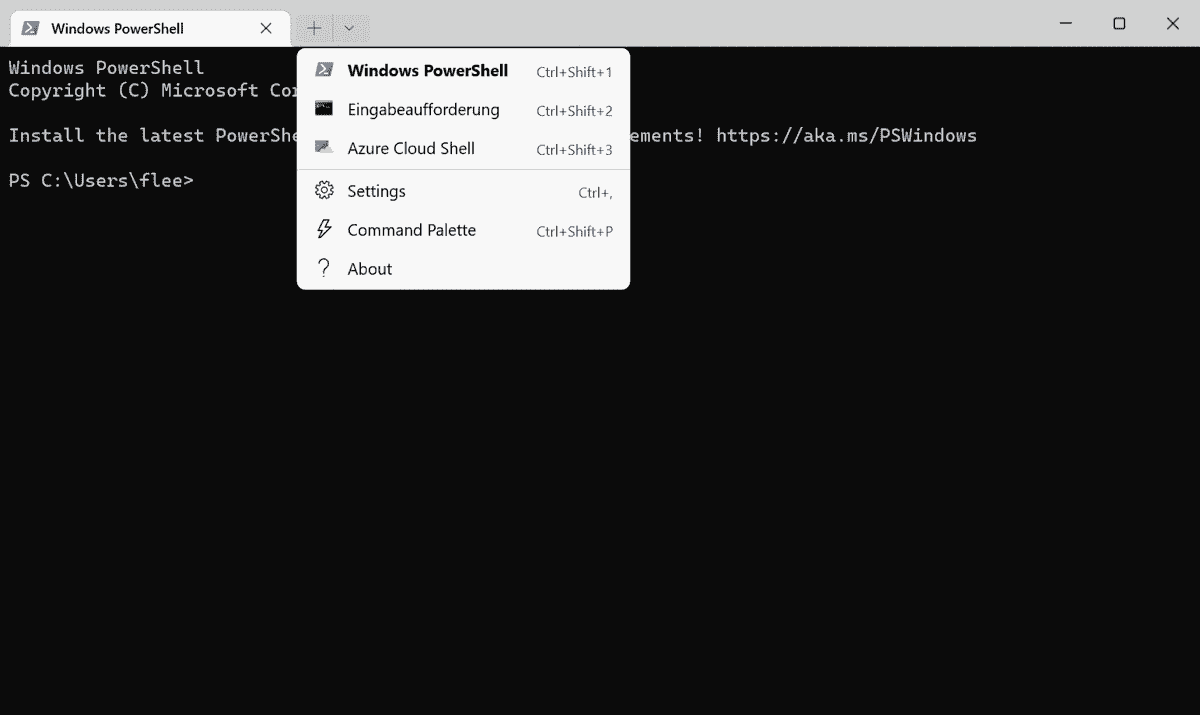Select Windows PowerShell from the profile menu

click(x=428, y=70)
